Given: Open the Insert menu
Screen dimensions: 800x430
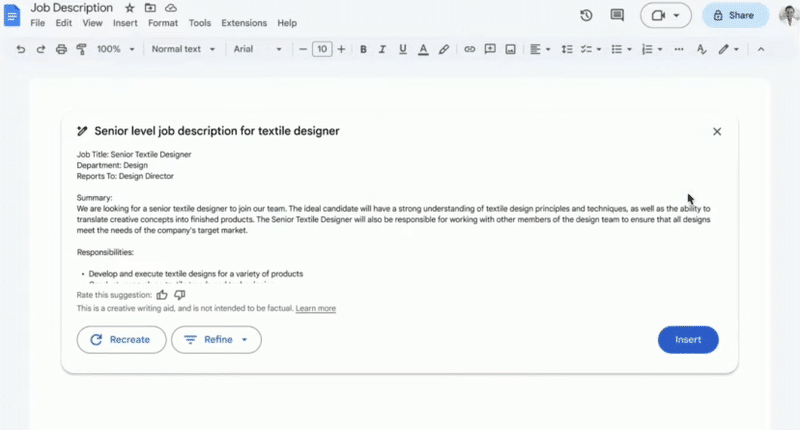Looking at the screenshot, I should 125,23.
